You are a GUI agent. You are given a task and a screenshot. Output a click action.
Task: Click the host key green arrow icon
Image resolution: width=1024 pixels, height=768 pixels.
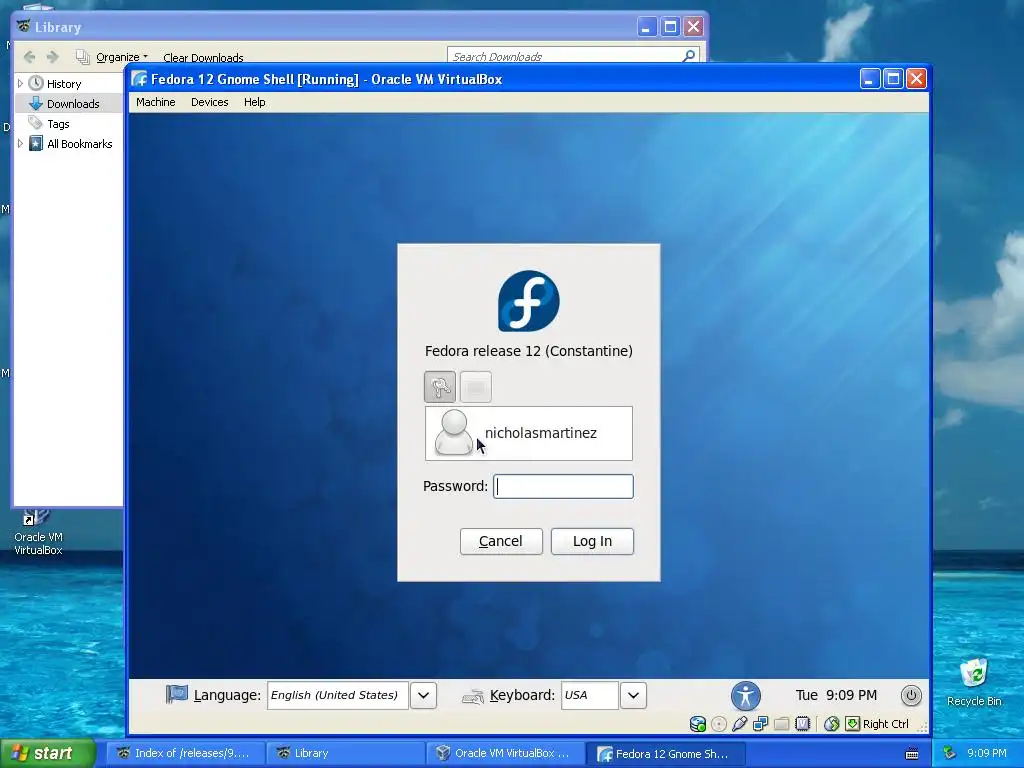point(852,724)
